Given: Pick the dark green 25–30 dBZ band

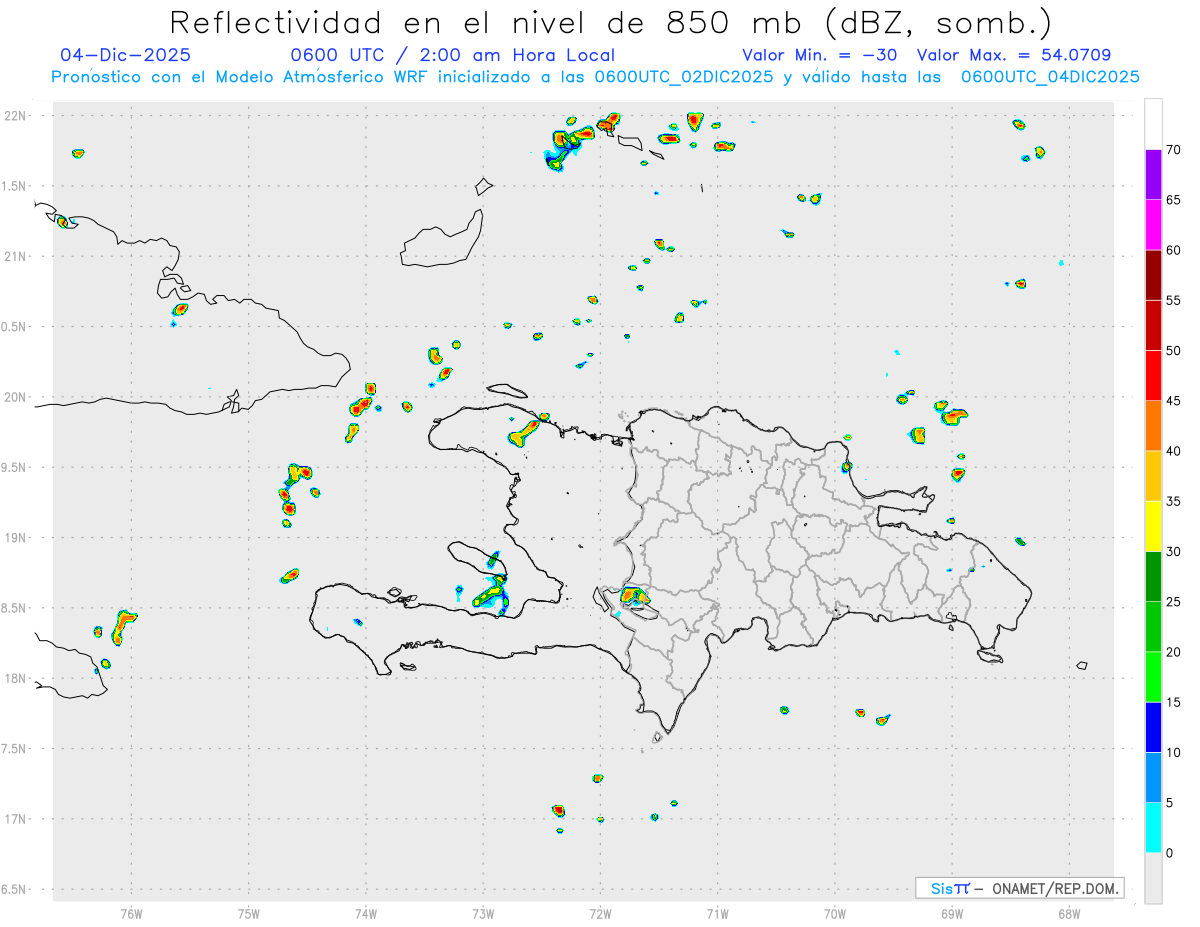Looking at the screenshot, I should point(1153,577).
